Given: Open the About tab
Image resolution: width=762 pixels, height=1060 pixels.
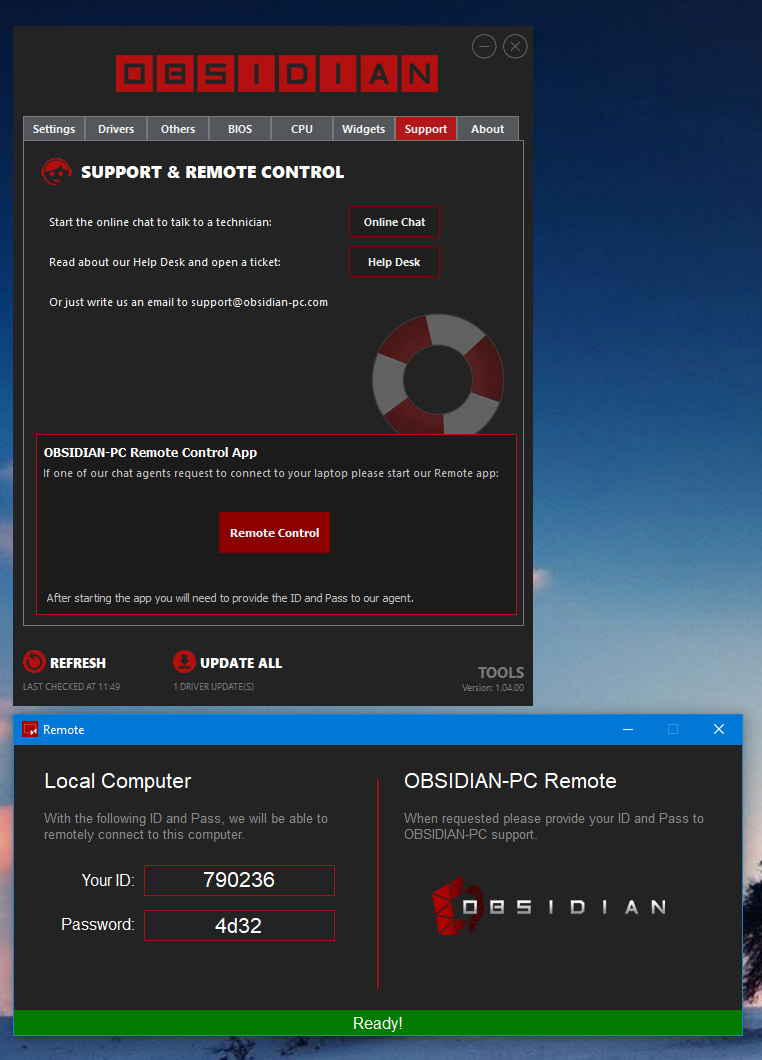Looking at the screenshot, I should pyautogui.click(x=487, y=128).
